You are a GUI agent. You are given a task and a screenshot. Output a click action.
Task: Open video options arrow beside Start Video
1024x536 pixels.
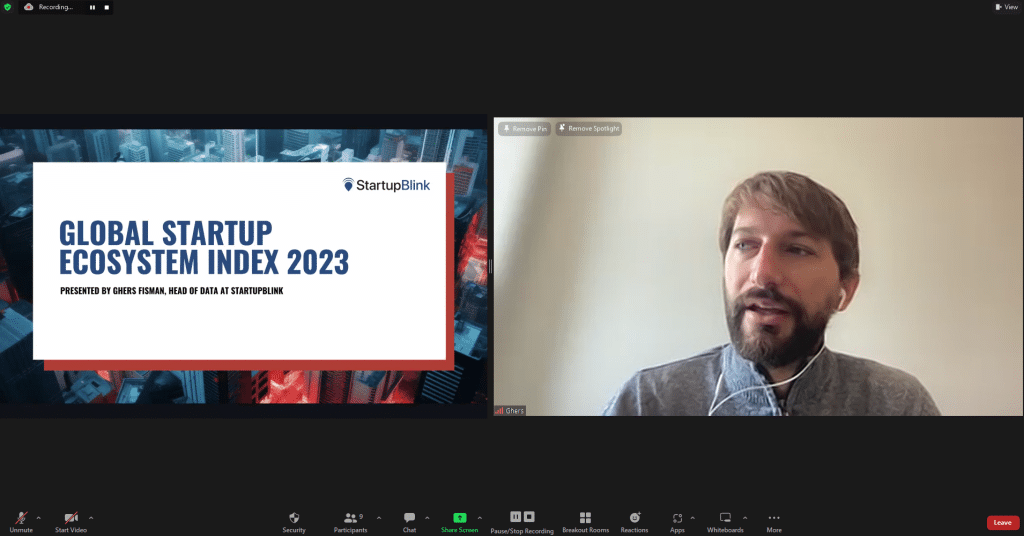click(91, 518)
